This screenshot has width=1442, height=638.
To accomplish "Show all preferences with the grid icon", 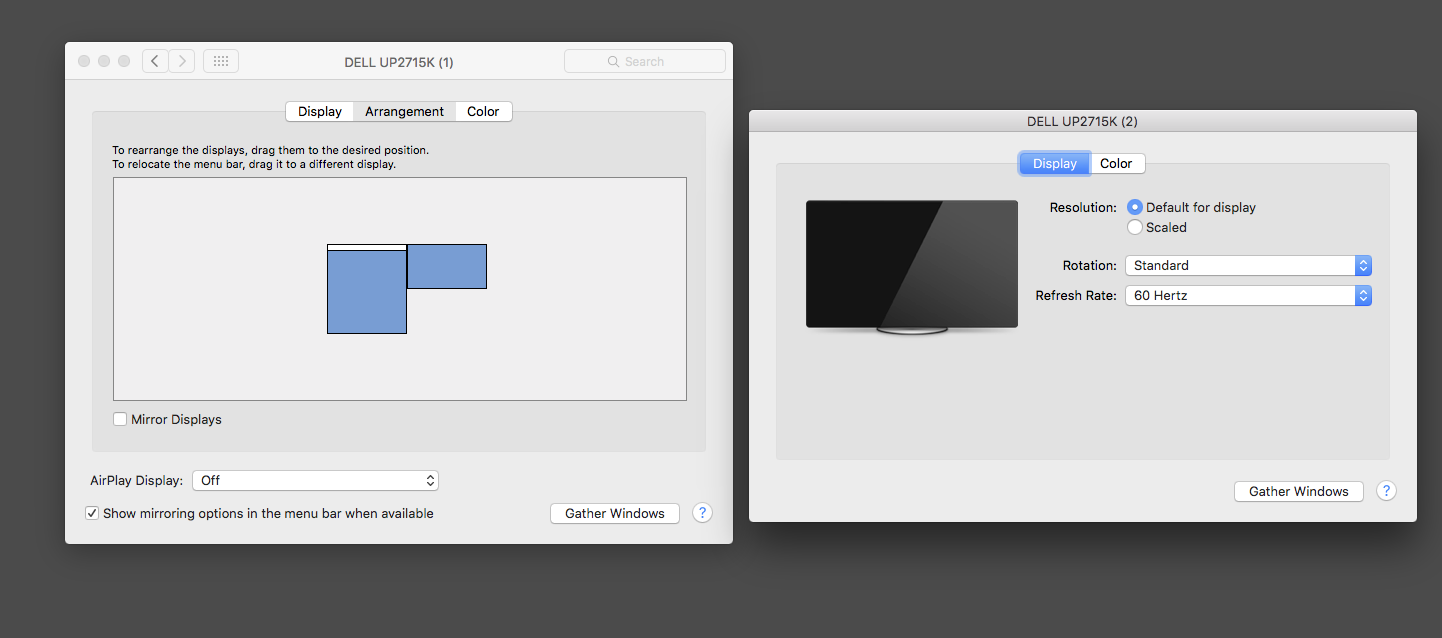I will pyautogui.click(x=221, y=61).
